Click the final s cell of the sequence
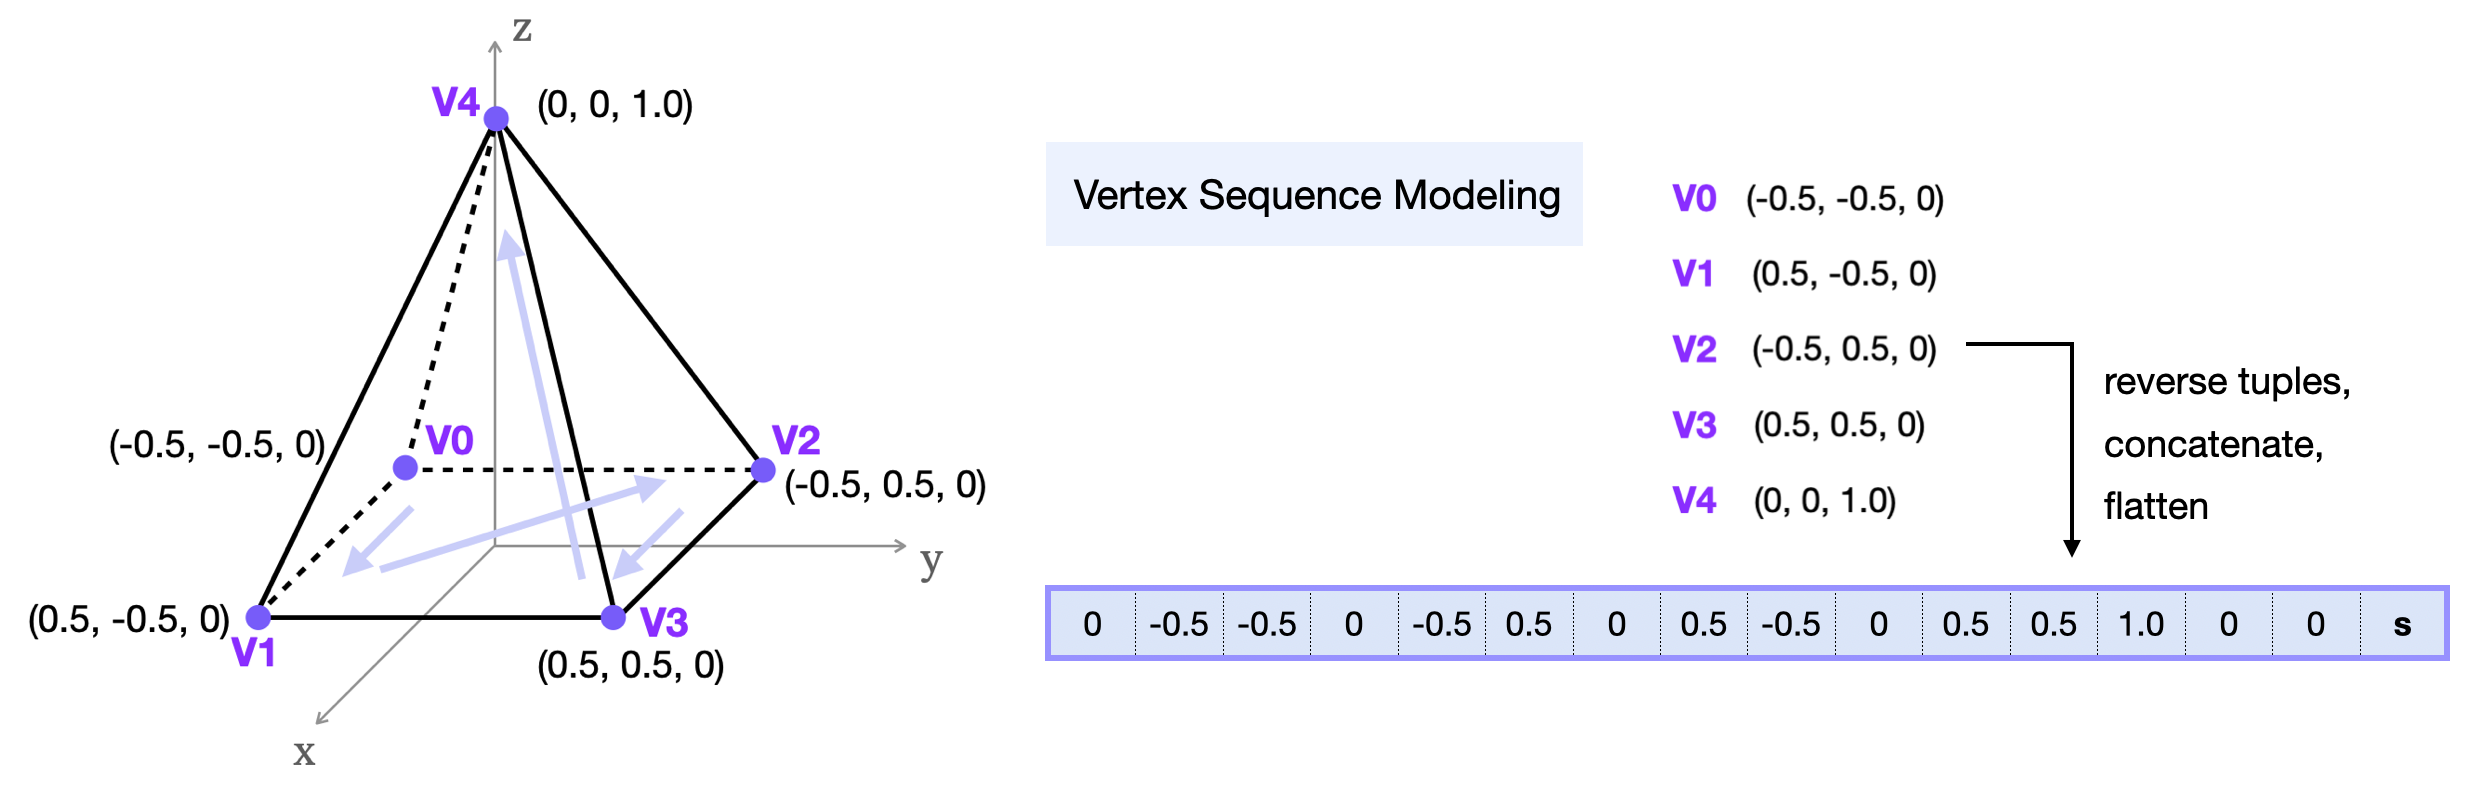2488x790 pixels. [2403, 624]
